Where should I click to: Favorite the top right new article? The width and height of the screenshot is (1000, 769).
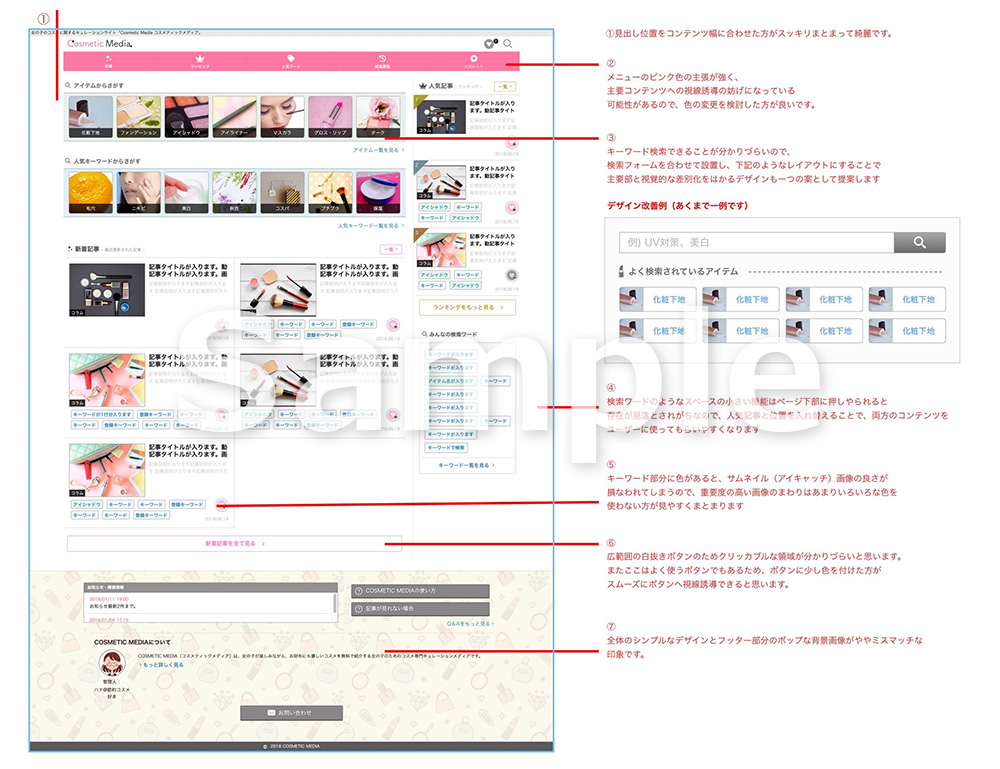[393, 325]
